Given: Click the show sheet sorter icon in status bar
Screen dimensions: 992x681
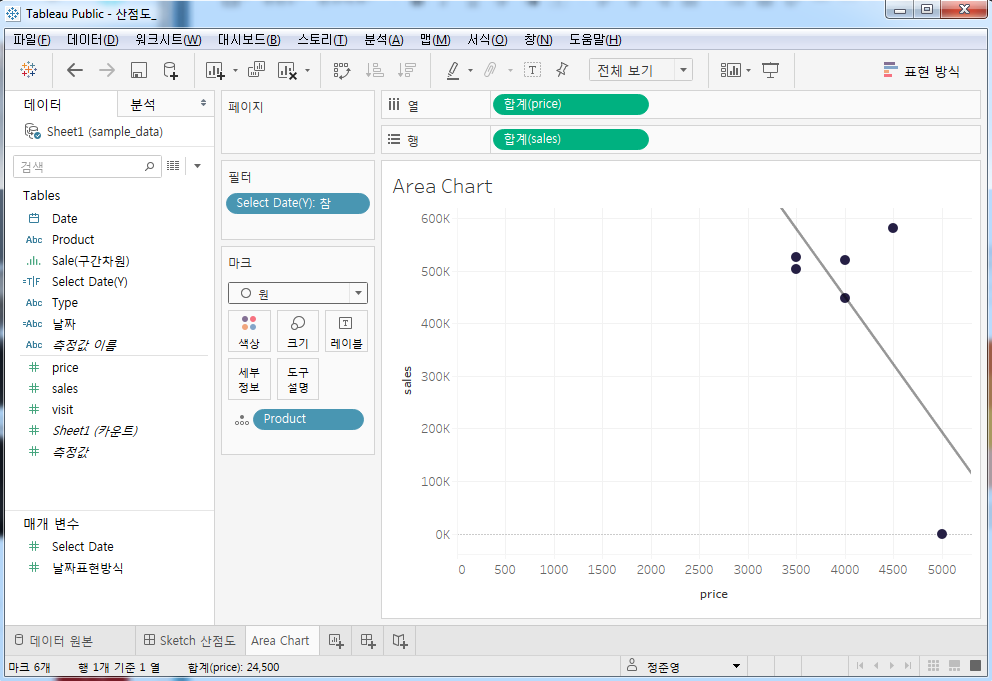Looking at the screenshot, I should pos(933,665).
